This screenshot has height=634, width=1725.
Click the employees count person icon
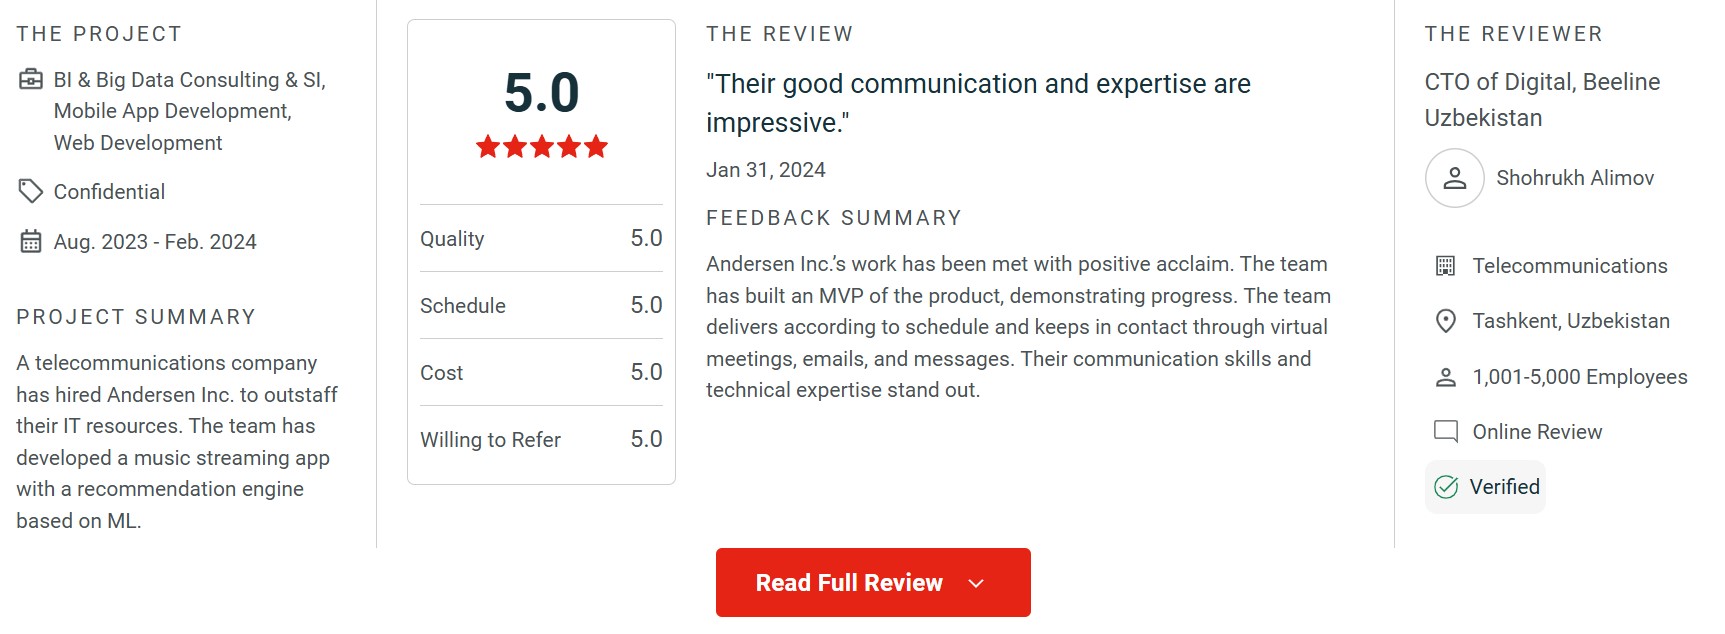[1445, 377]
